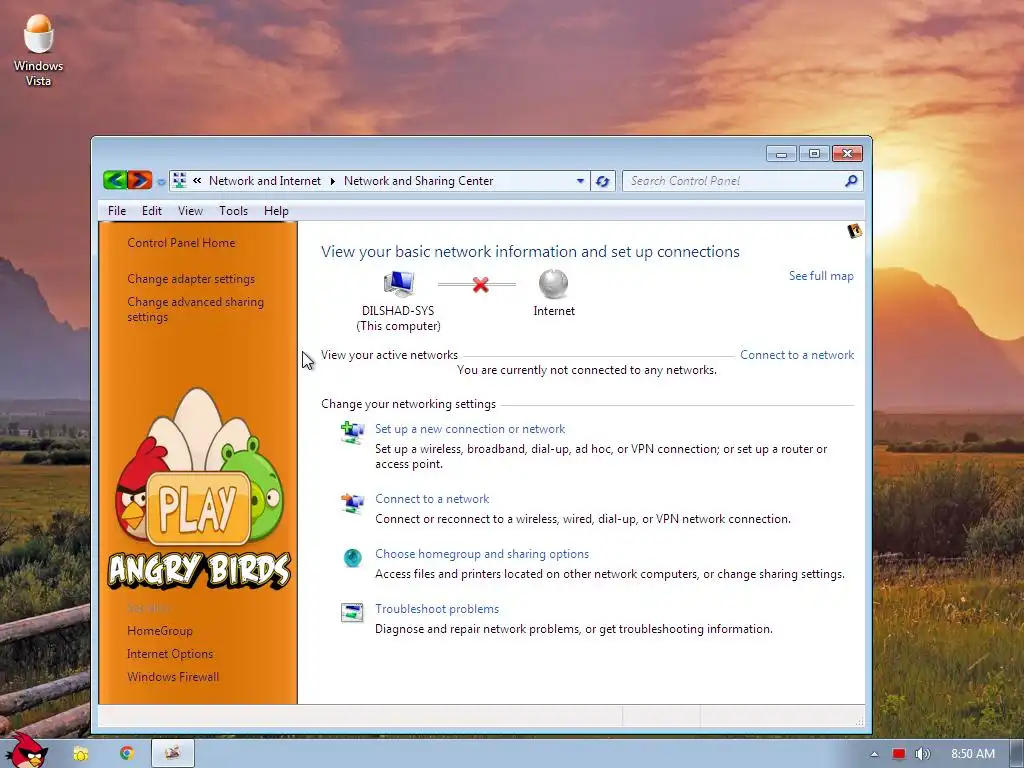Open Set up a new connection or network
The image size is (1024, 768).
click(470, 429)
